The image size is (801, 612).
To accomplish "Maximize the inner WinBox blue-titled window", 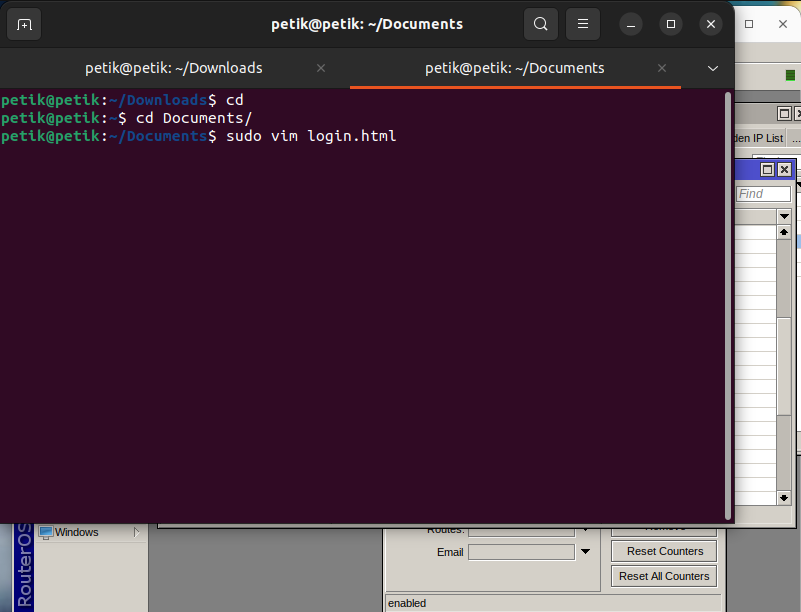I will click(768, 170).
